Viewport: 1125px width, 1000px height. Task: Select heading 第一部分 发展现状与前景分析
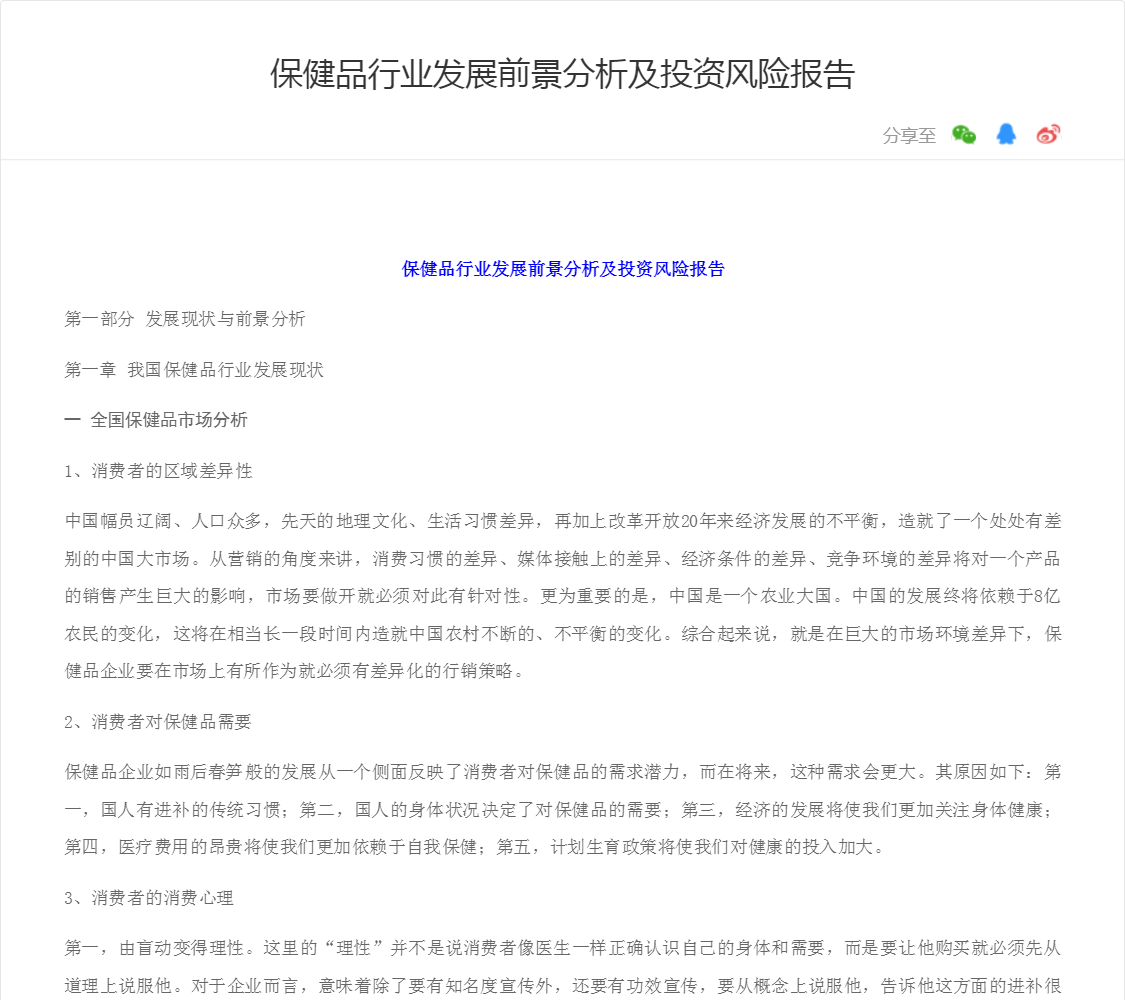[185, 319]
